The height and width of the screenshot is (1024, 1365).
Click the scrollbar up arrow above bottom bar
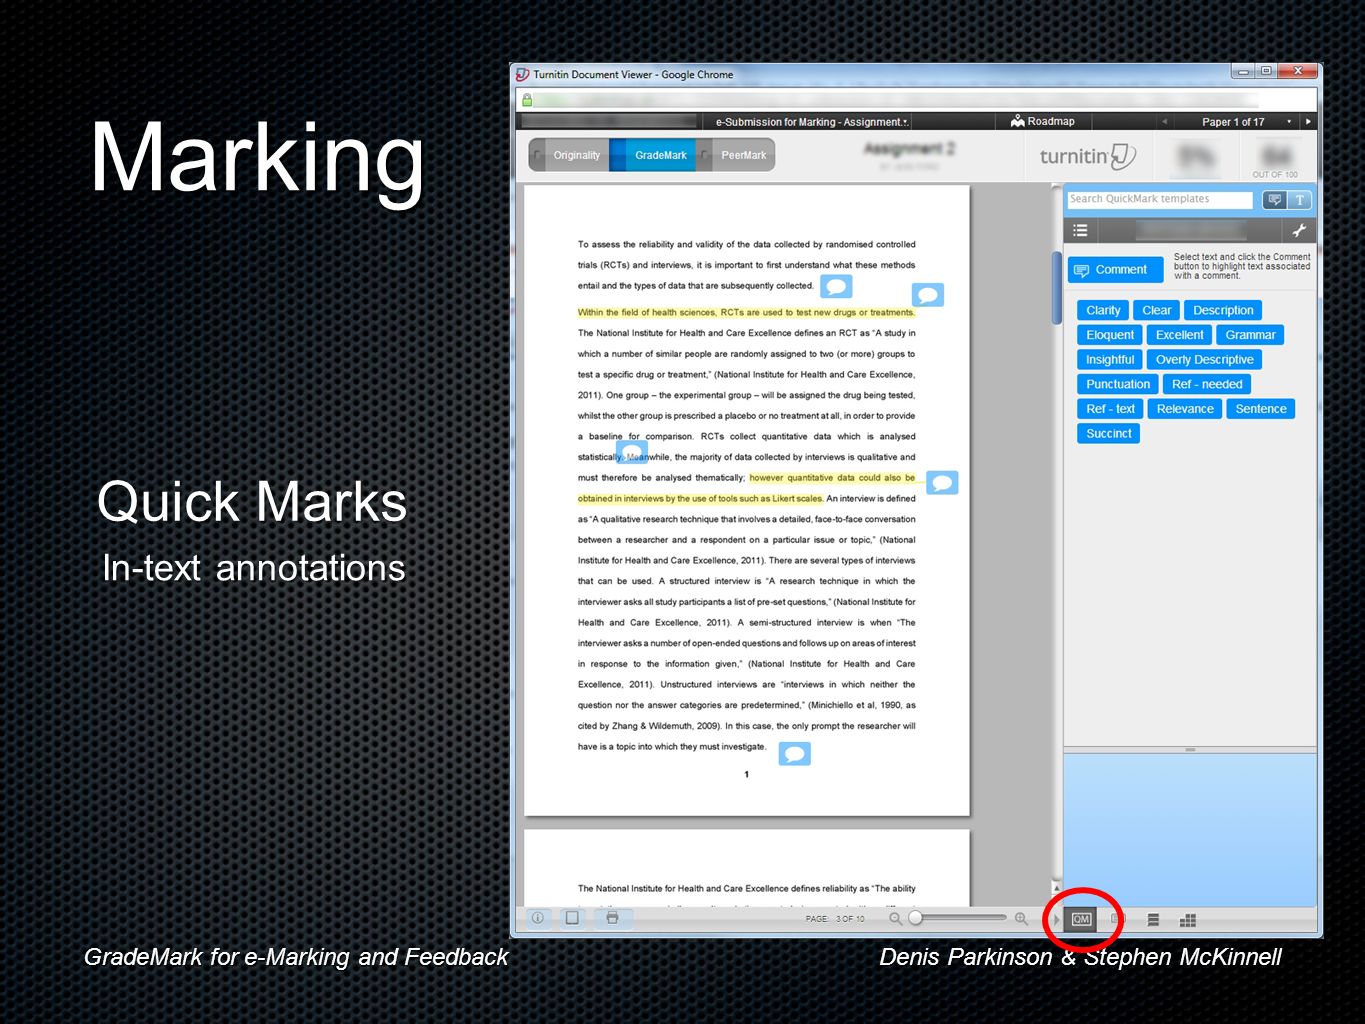point(1056,887)
